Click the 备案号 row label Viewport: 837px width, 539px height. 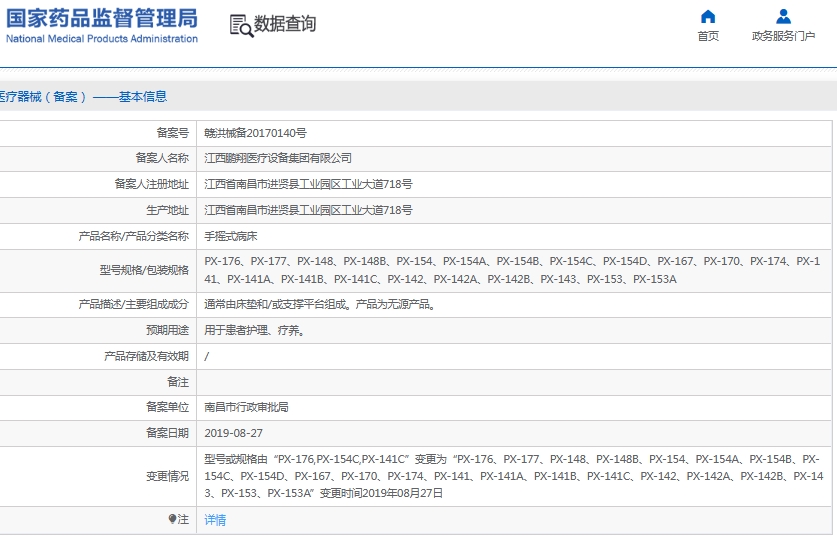[x=172, y=133]
